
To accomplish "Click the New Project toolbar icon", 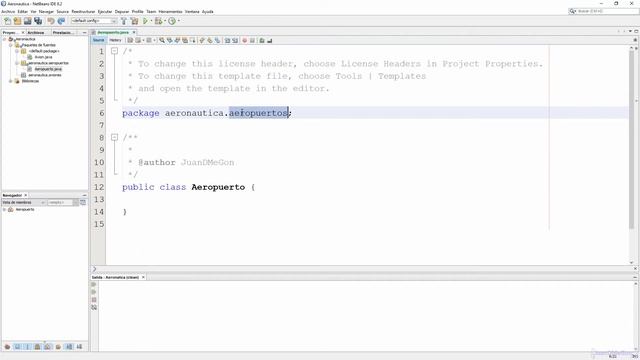I will (18, 21).
